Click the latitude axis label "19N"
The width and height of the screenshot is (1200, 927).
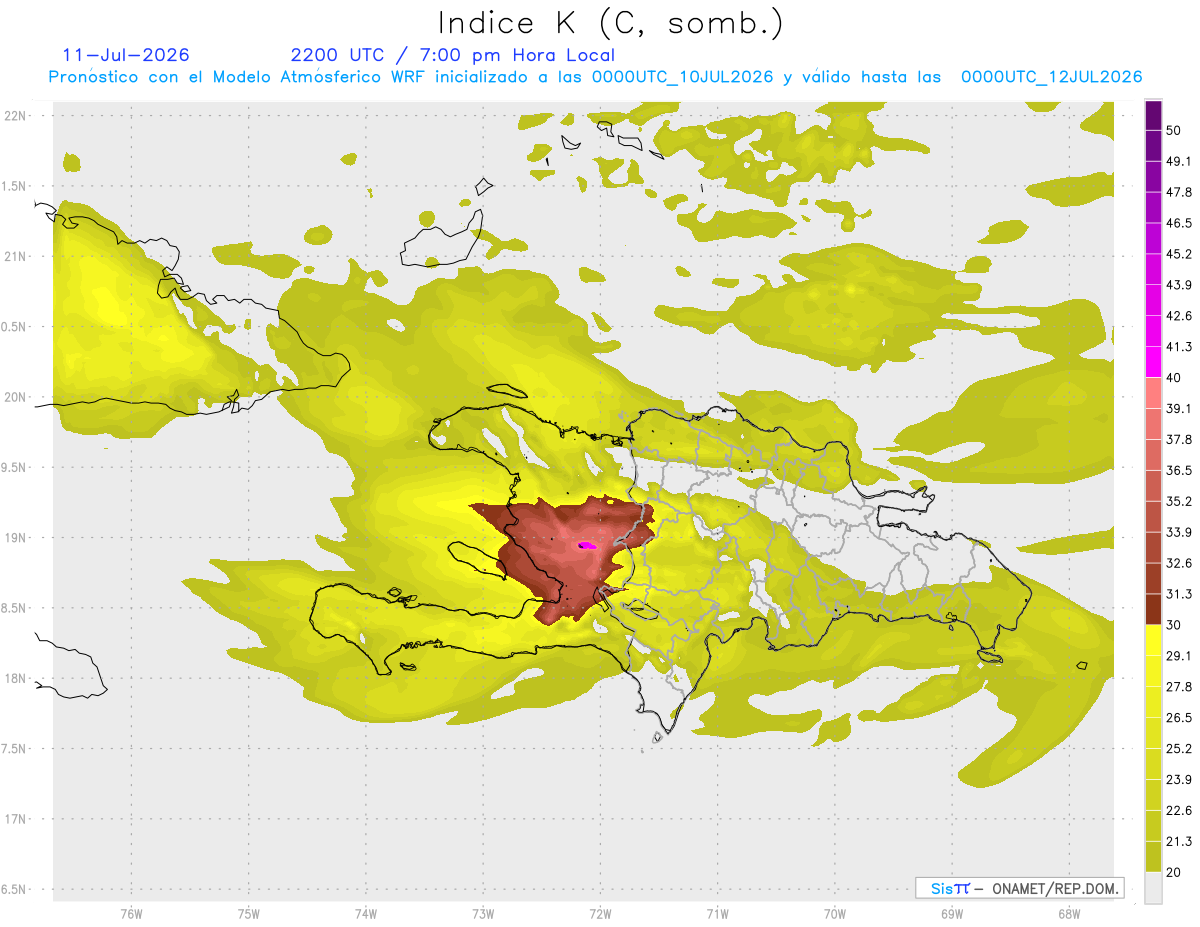click(15, 537)
